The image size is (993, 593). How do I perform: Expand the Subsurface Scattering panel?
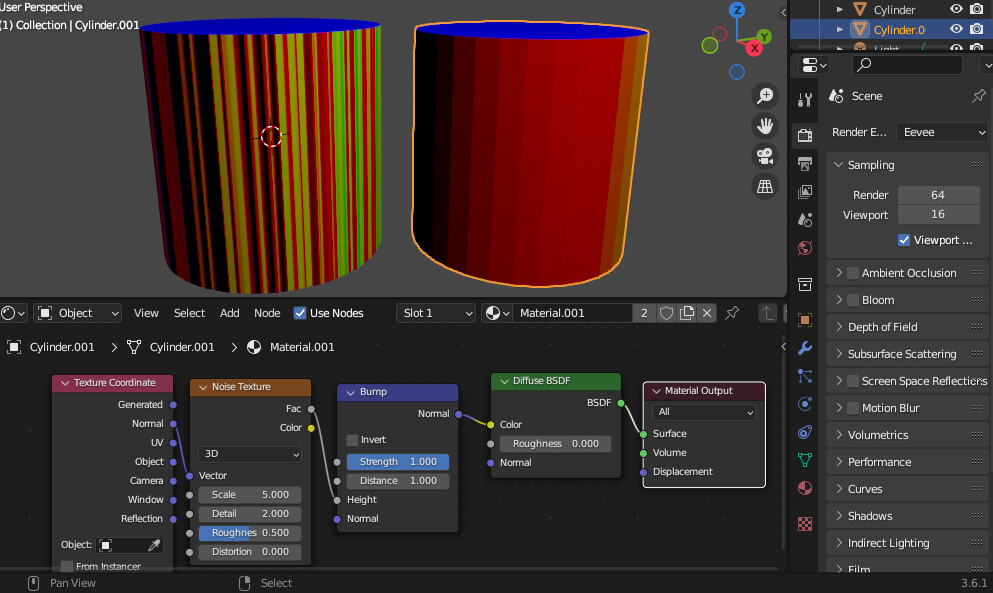click(838, 354)
